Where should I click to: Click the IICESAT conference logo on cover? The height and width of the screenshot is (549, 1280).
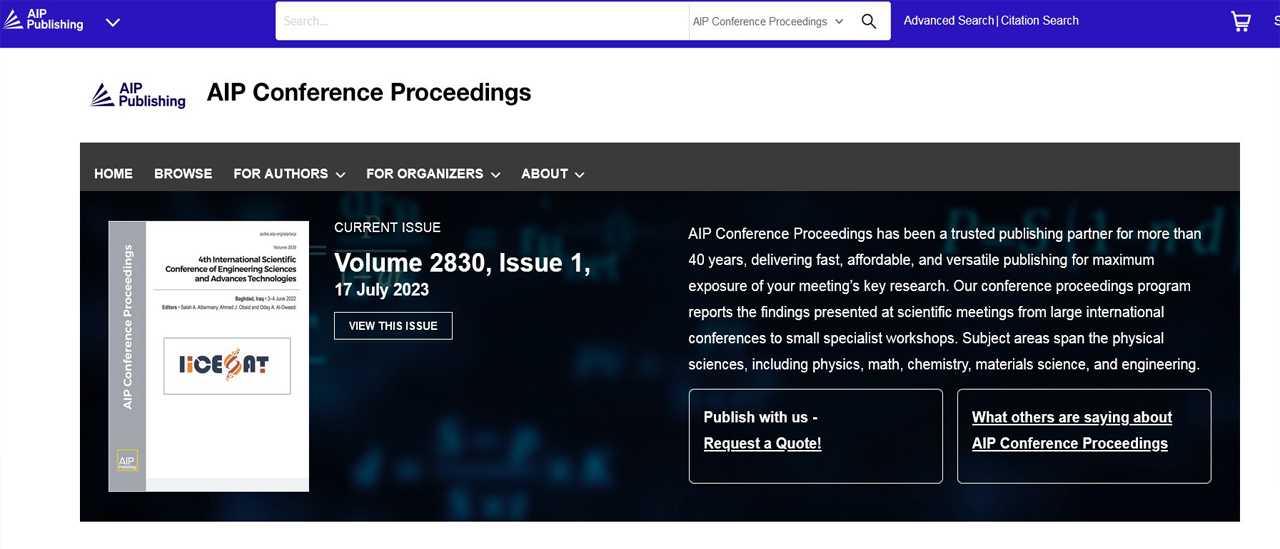pyautogui.click(x=227, y=365)
